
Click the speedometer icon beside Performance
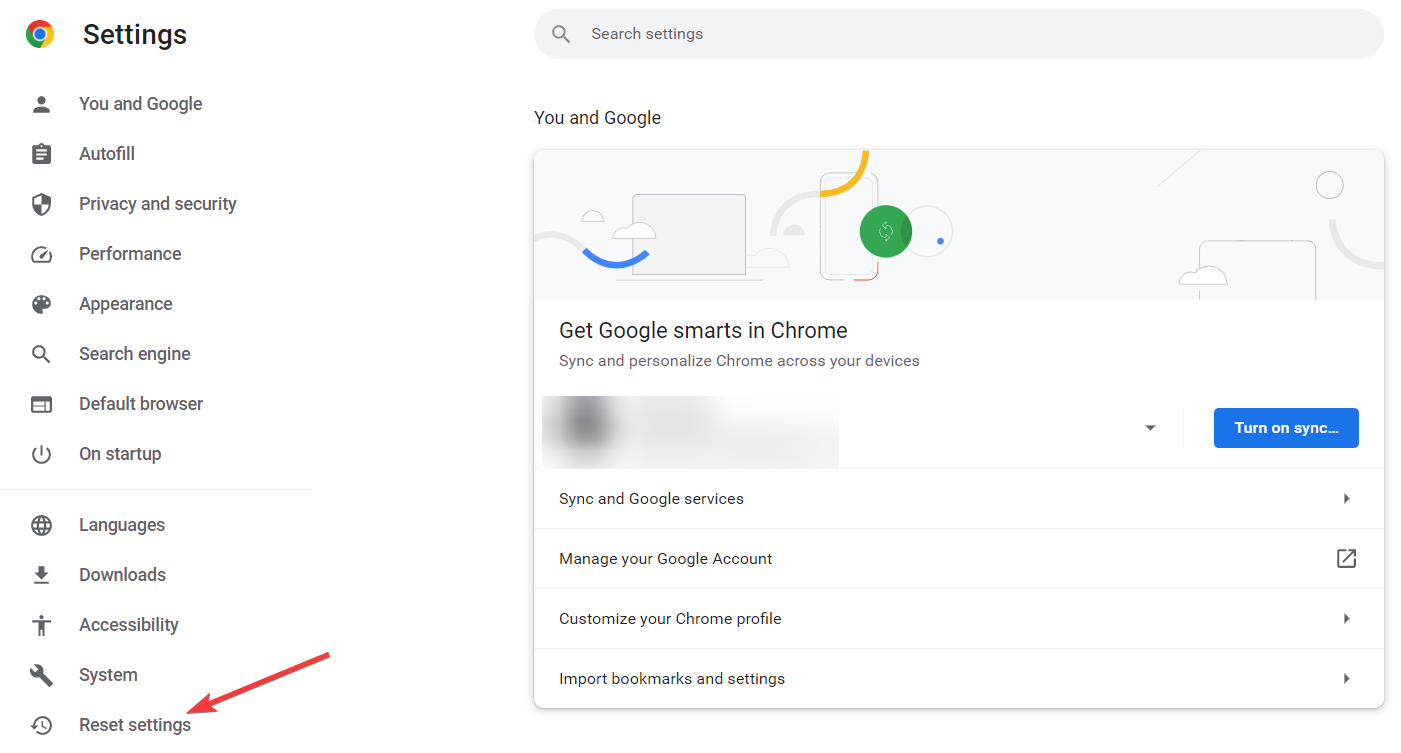coord(41,254)
